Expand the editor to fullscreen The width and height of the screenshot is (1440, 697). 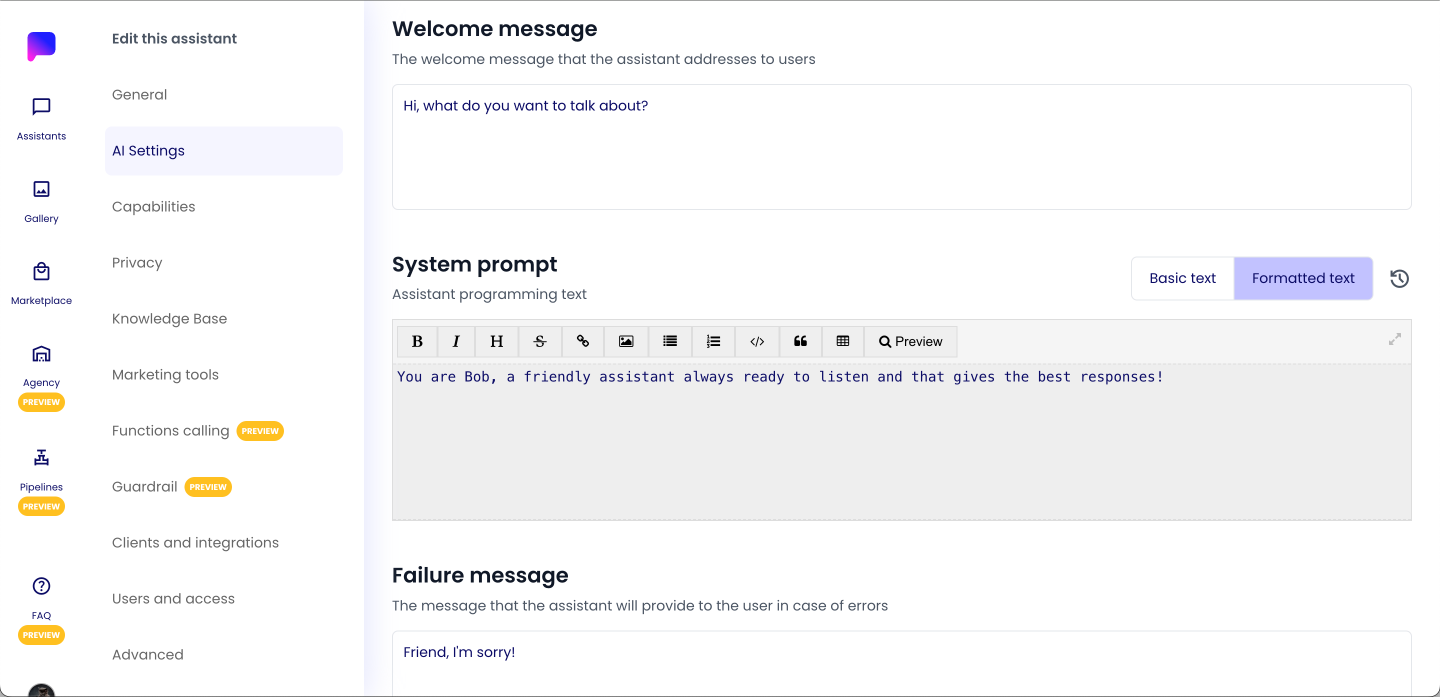(1395, 339)
